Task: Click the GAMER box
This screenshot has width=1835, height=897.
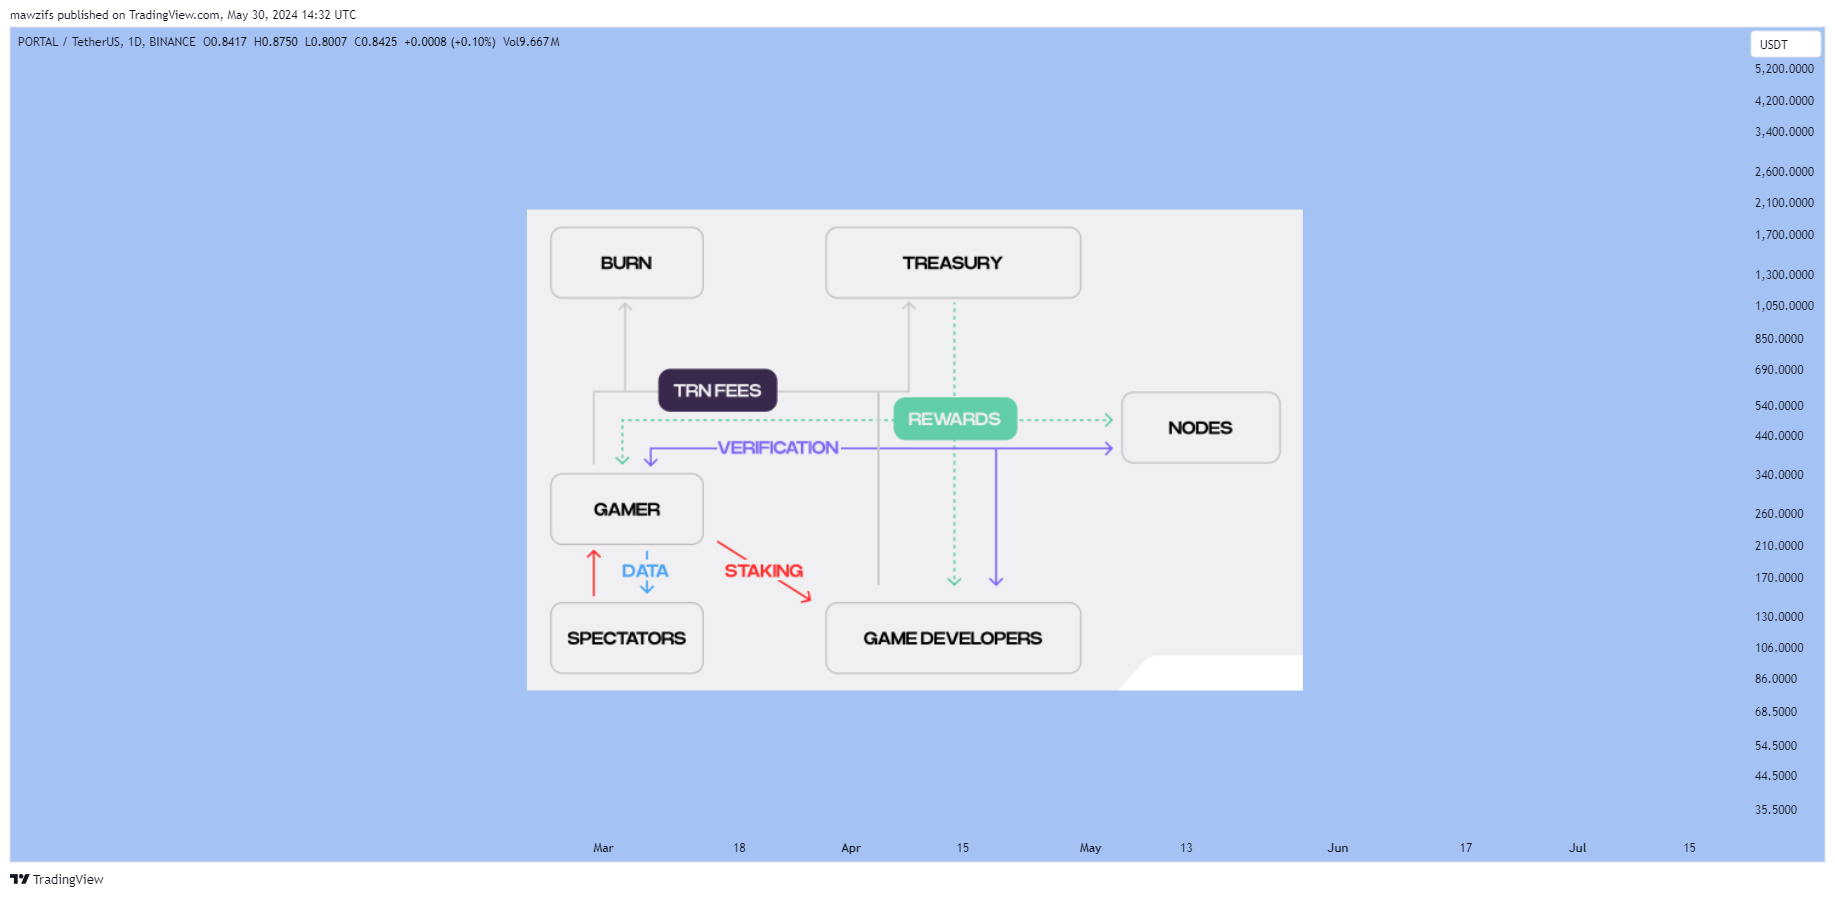Action: tap(627, 509)
